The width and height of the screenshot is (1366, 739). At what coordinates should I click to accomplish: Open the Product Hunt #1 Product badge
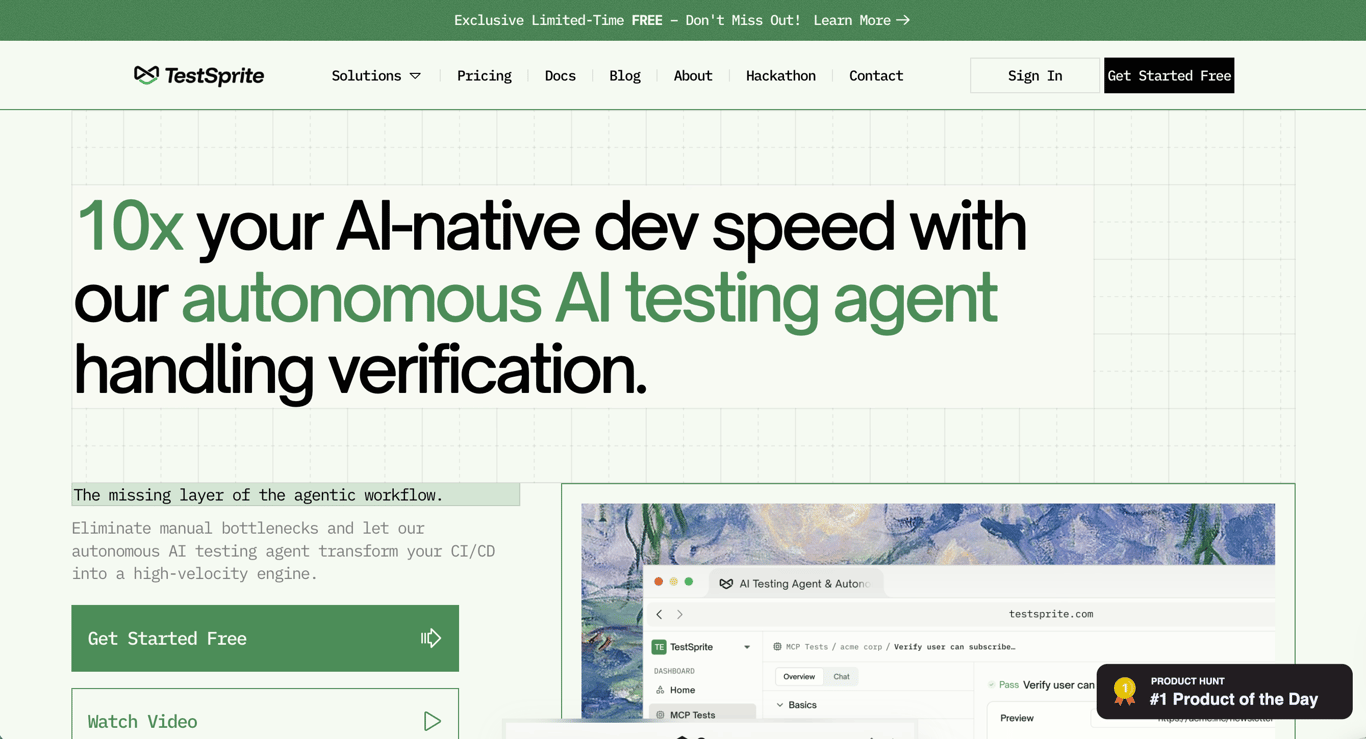[1225, 691]
